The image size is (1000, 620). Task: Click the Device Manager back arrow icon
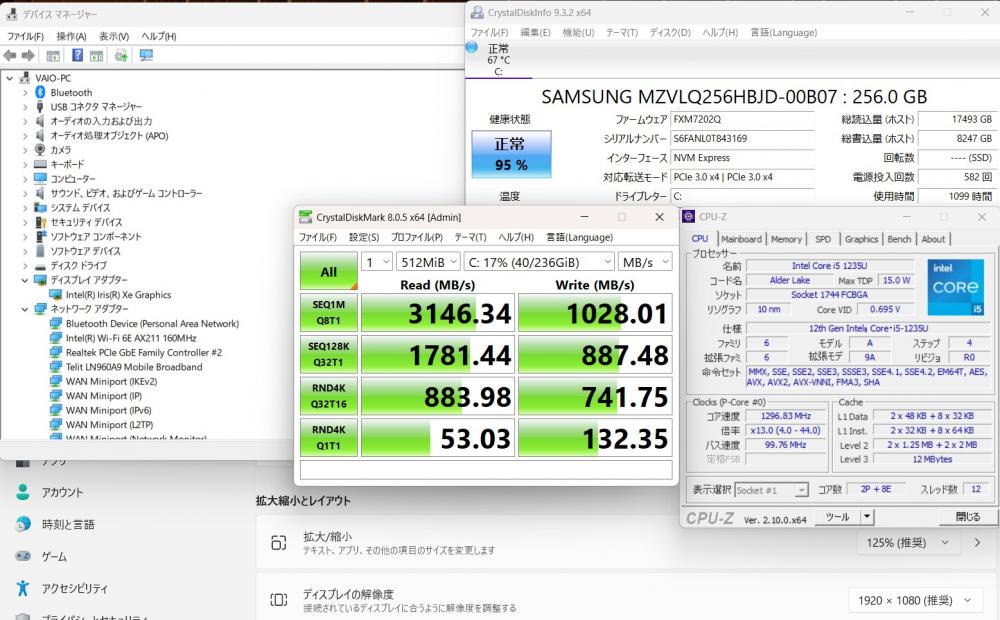click(10, 55)
